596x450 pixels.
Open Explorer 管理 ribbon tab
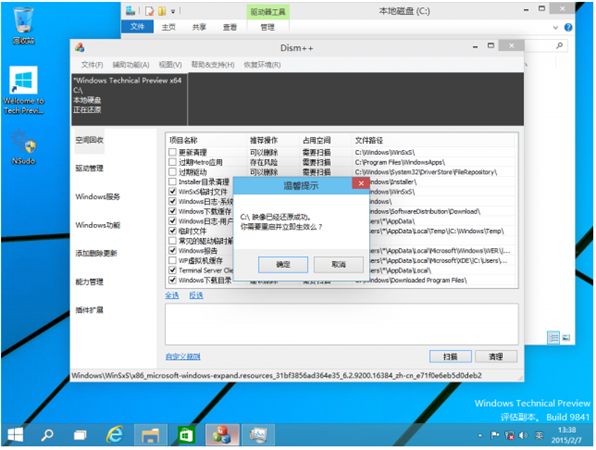[x=268, y=27]
